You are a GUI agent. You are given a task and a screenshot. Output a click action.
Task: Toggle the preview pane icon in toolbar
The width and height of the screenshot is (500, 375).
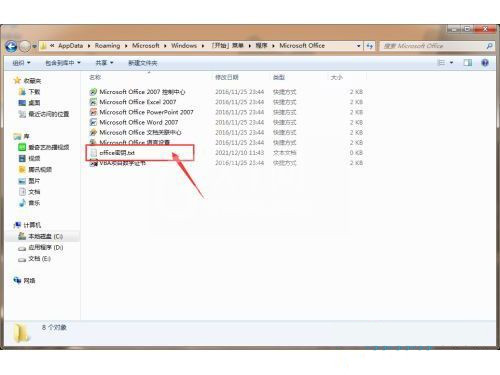468,63
